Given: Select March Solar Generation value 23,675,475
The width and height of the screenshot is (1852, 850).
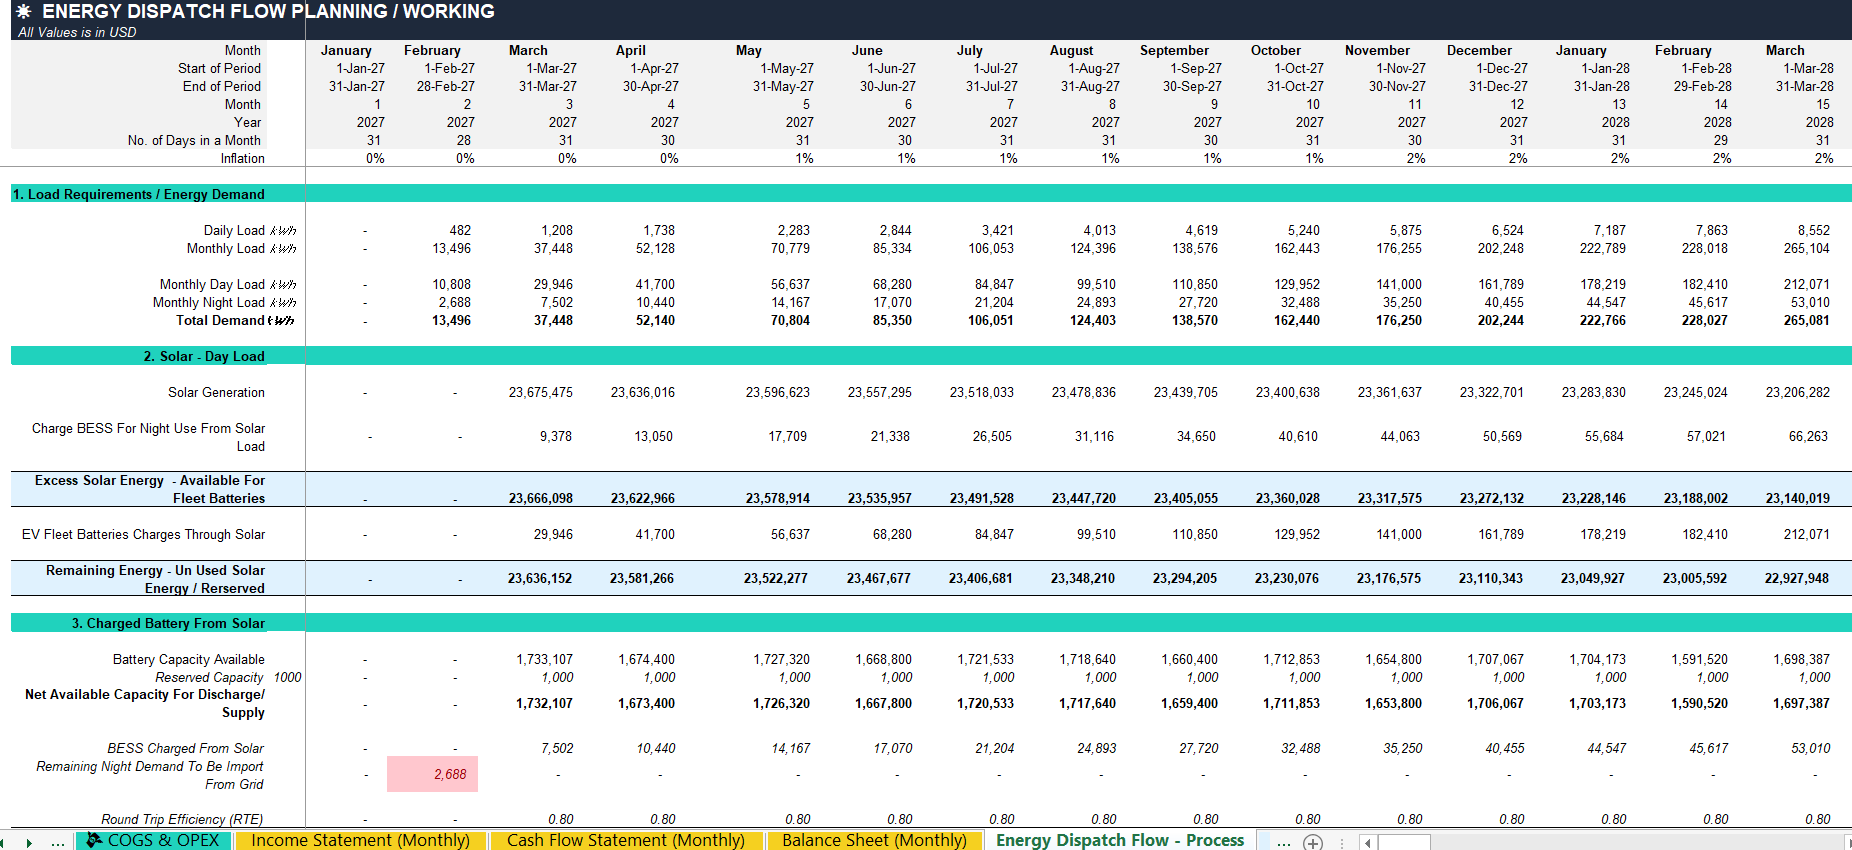Looking at the screenshot, I should (541, 392).
